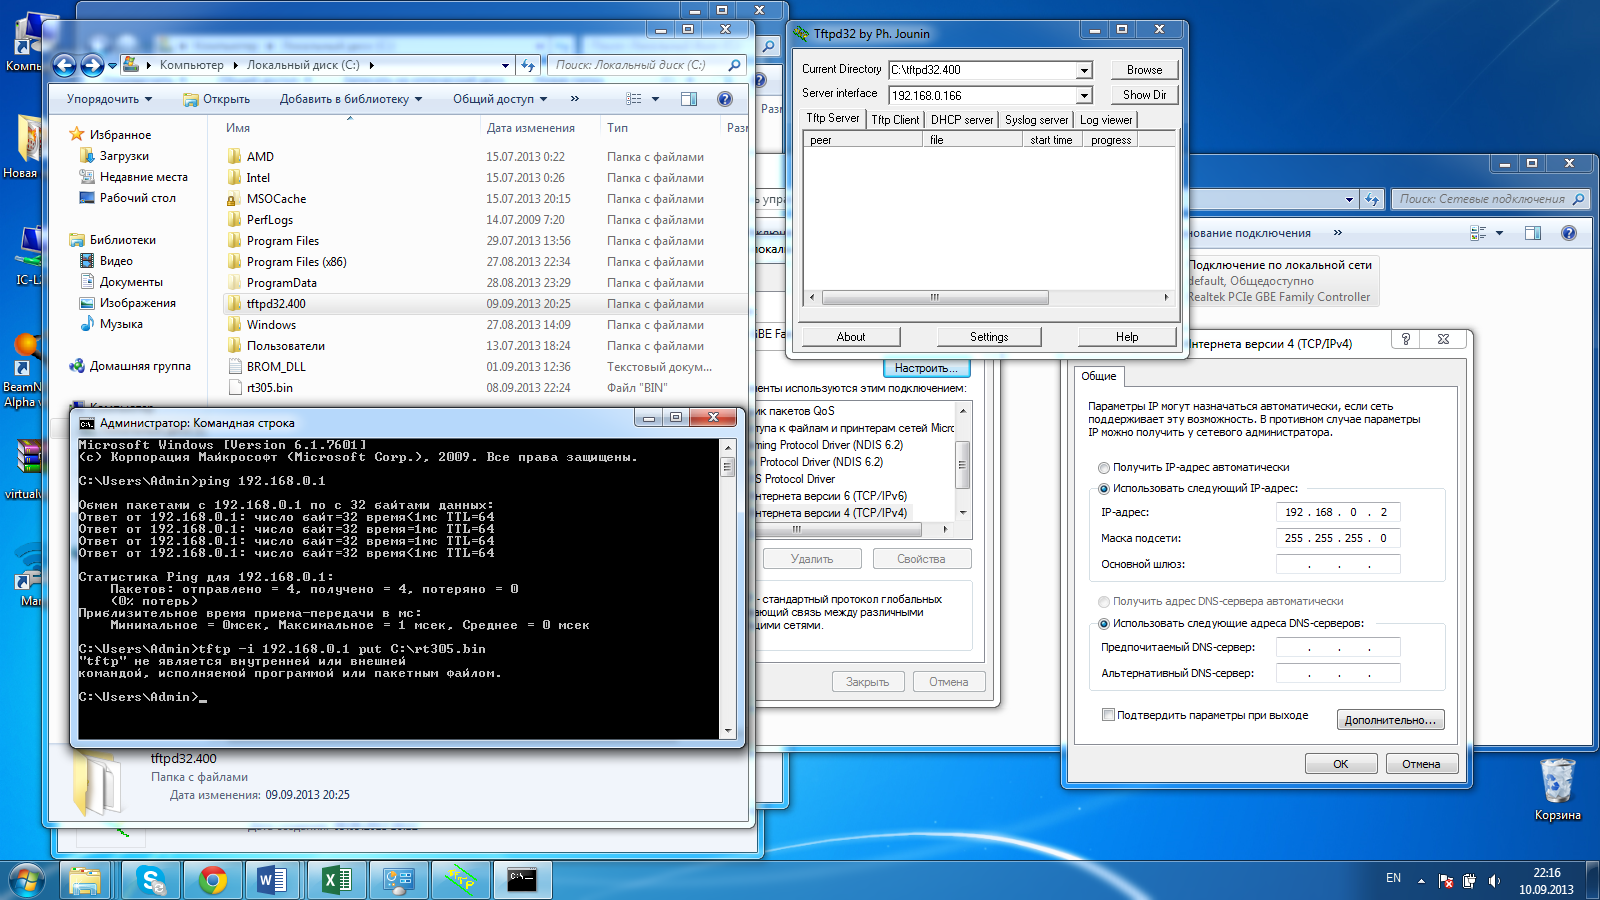This screenshot has height=900, width=1600.
Task: Open Microsoft Word from the taskbar
Action: 272,880
